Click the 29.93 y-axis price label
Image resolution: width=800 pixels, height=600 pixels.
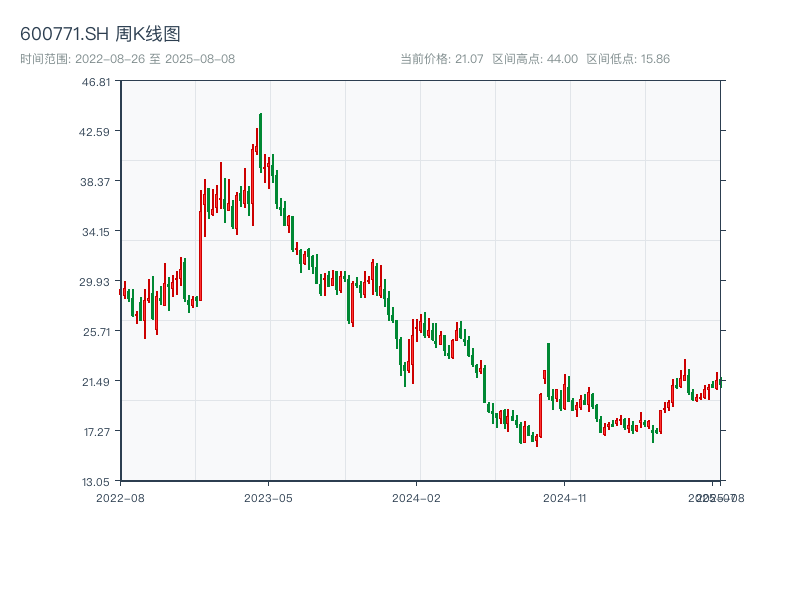click(x=95, y=281)
